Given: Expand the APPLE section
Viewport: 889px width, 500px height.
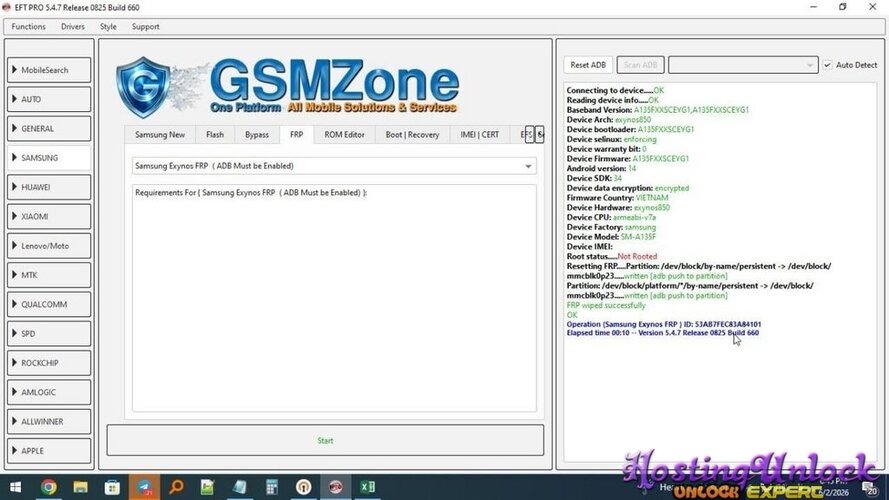Looking at the screenshot, I should click(49, 451).
